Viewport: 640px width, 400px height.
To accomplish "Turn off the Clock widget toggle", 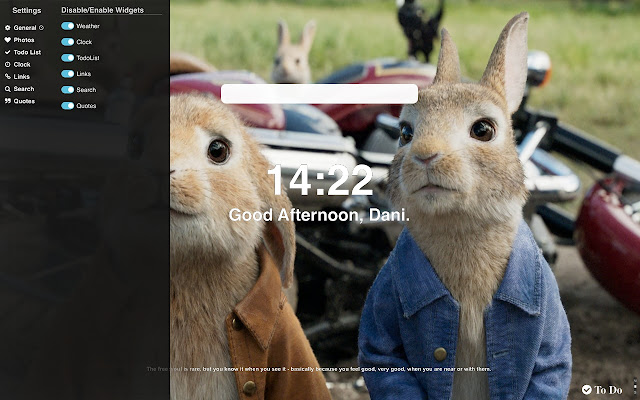I will tap(68, 42).
